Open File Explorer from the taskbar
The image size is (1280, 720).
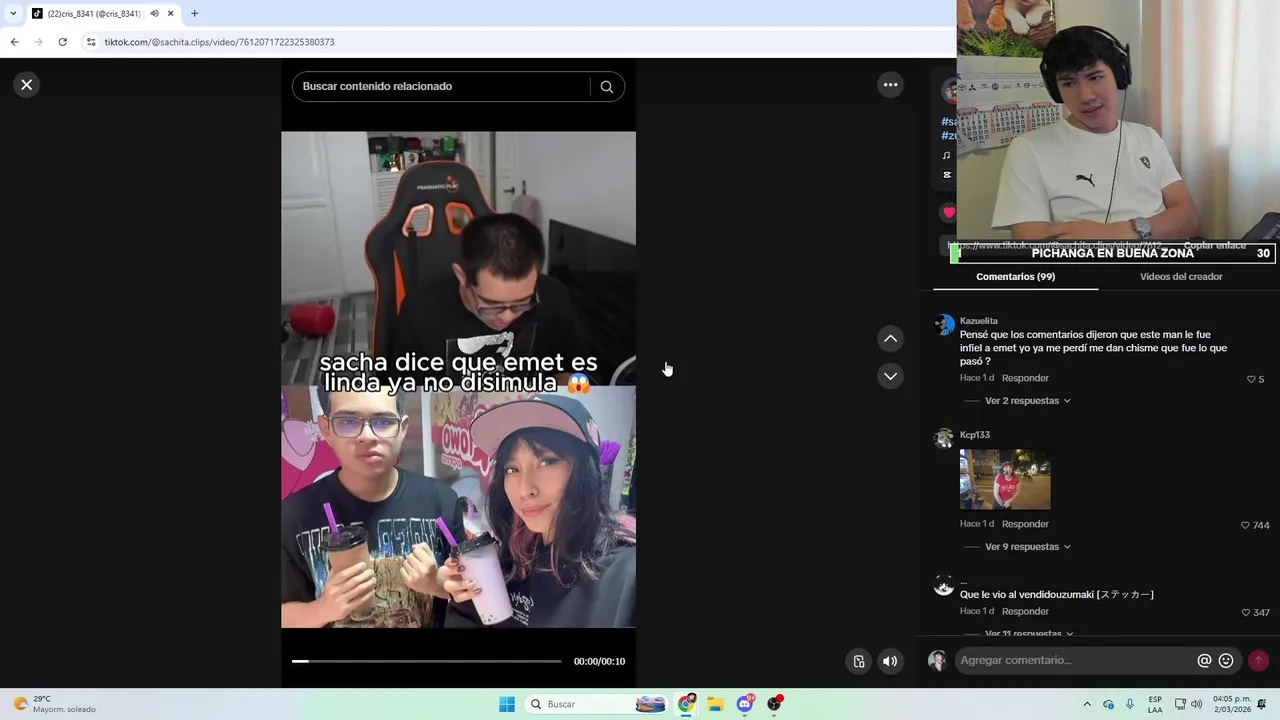point(715,704)
